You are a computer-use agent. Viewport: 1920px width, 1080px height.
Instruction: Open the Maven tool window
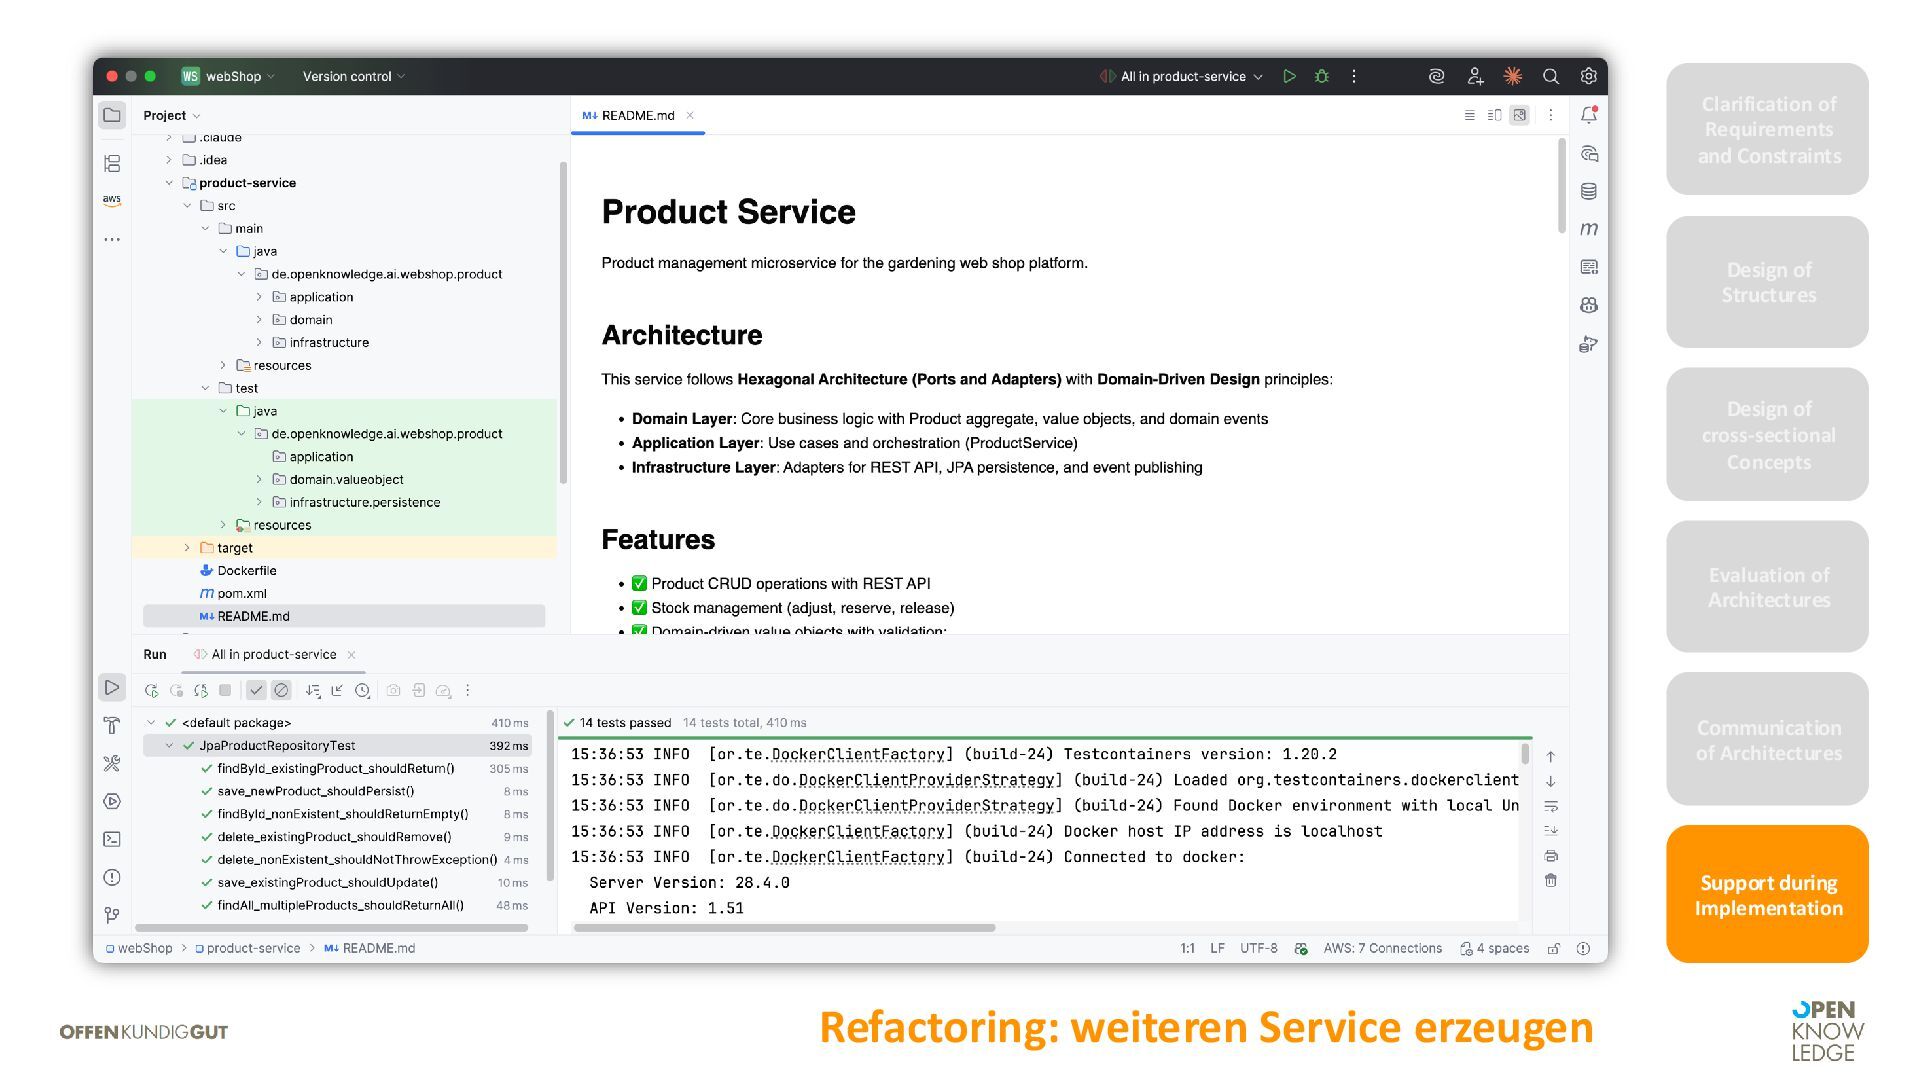pyautogui.click(x=1588, y=229)
